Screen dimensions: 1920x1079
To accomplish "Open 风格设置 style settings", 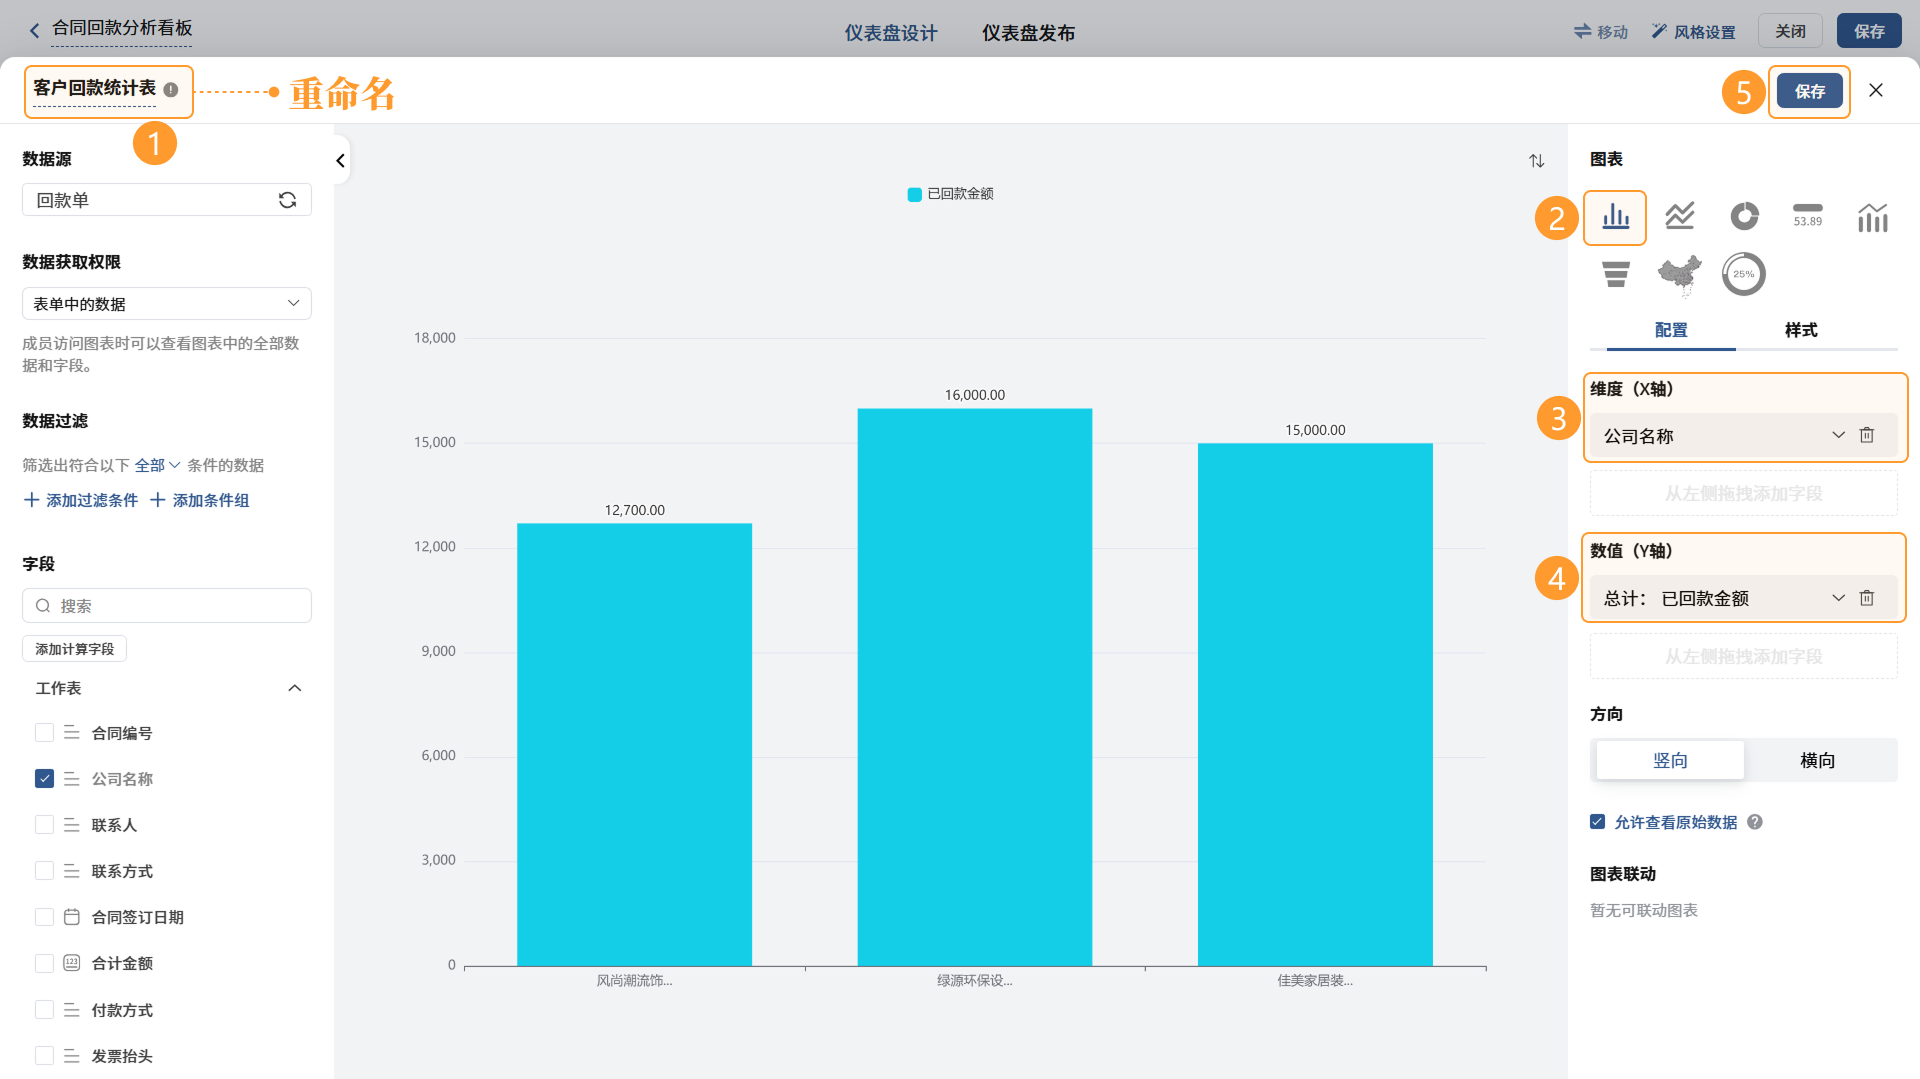I will pos(1693,32).
